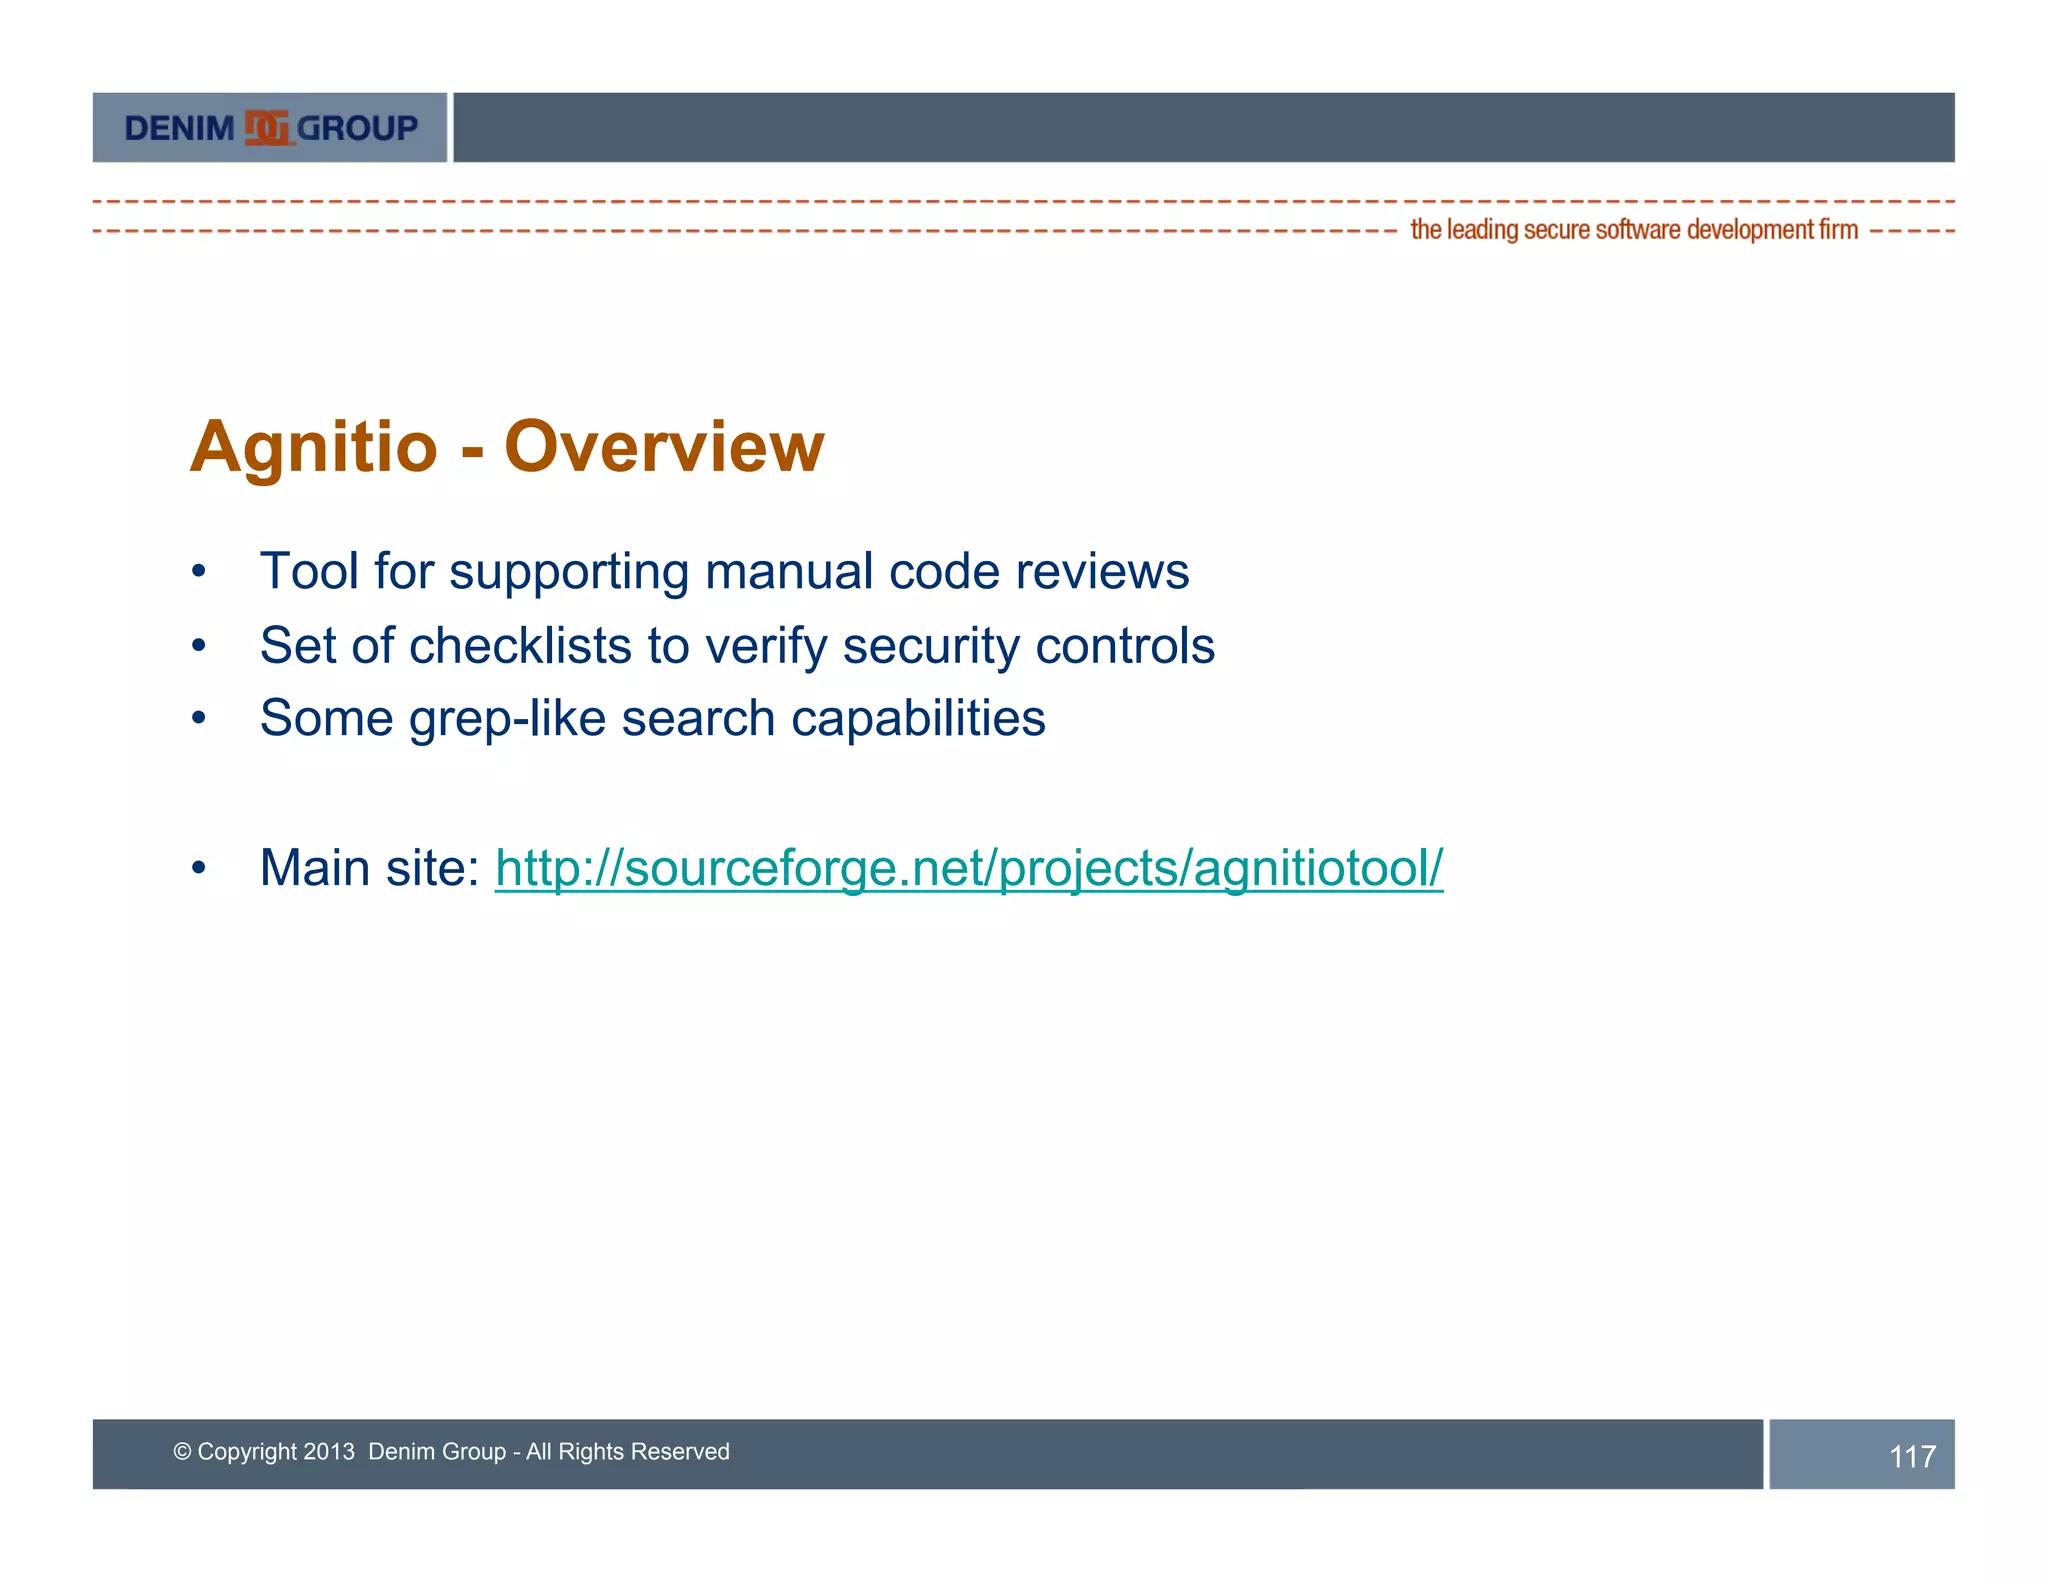Click the bullet dot before 'Some grep-like'
The height and width of the screenshot is (1582, 2048).
pos(199,719)
